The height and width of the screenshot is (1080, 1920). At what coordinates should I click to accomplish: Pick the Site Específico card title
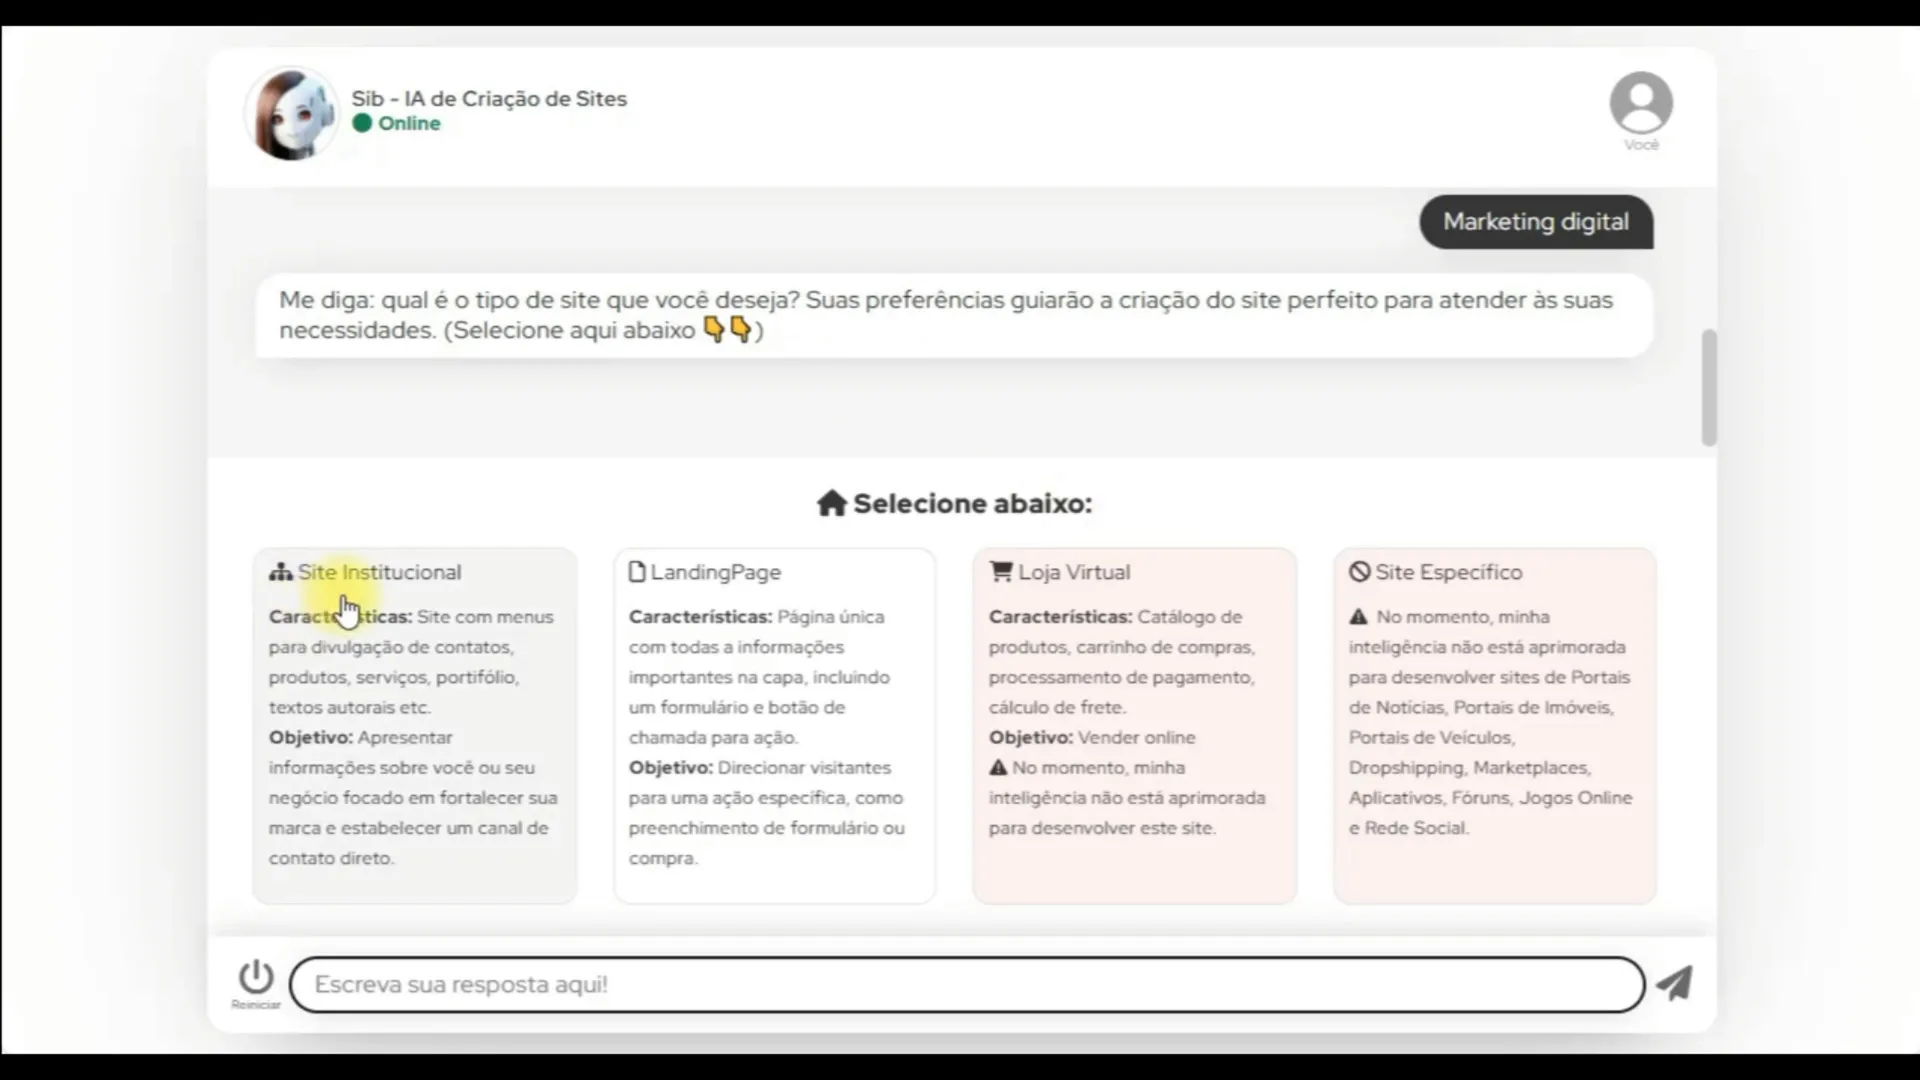tap(1448, 572)
